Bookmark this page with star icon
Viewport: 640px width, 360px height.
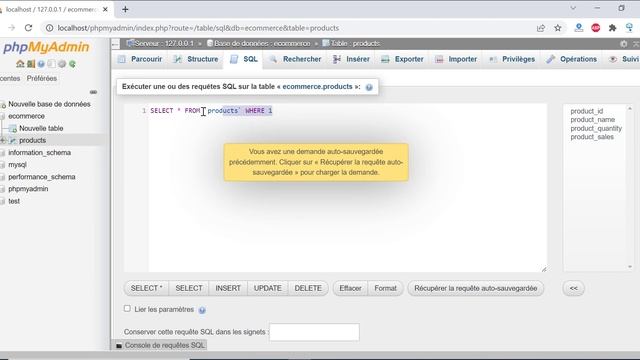click(x=558, y=28)
